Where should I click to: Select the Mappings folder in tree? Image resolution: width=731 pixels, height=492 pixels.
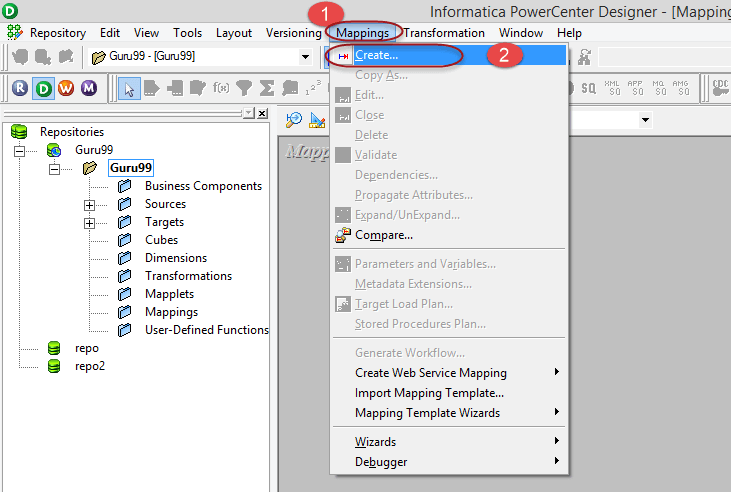[x=171, y=312]
